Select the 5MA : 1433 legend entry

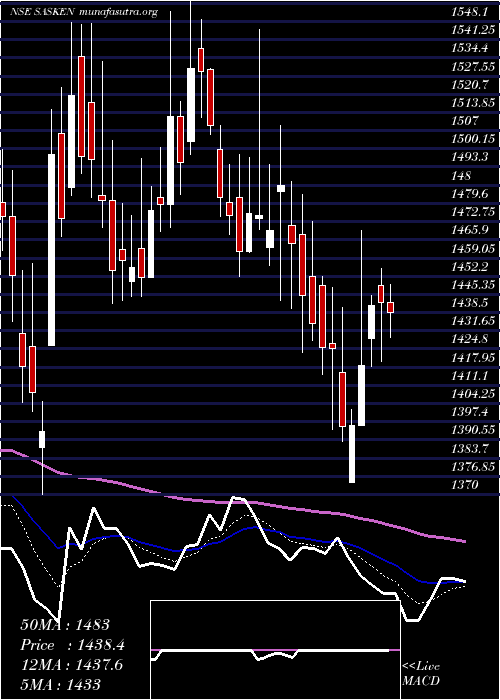(x=60, y=684)
